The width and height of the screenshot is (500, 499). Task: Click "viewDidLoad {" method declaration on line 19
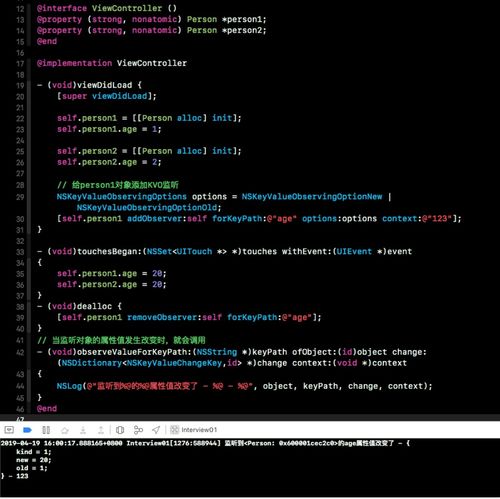[x=109, y=85]
